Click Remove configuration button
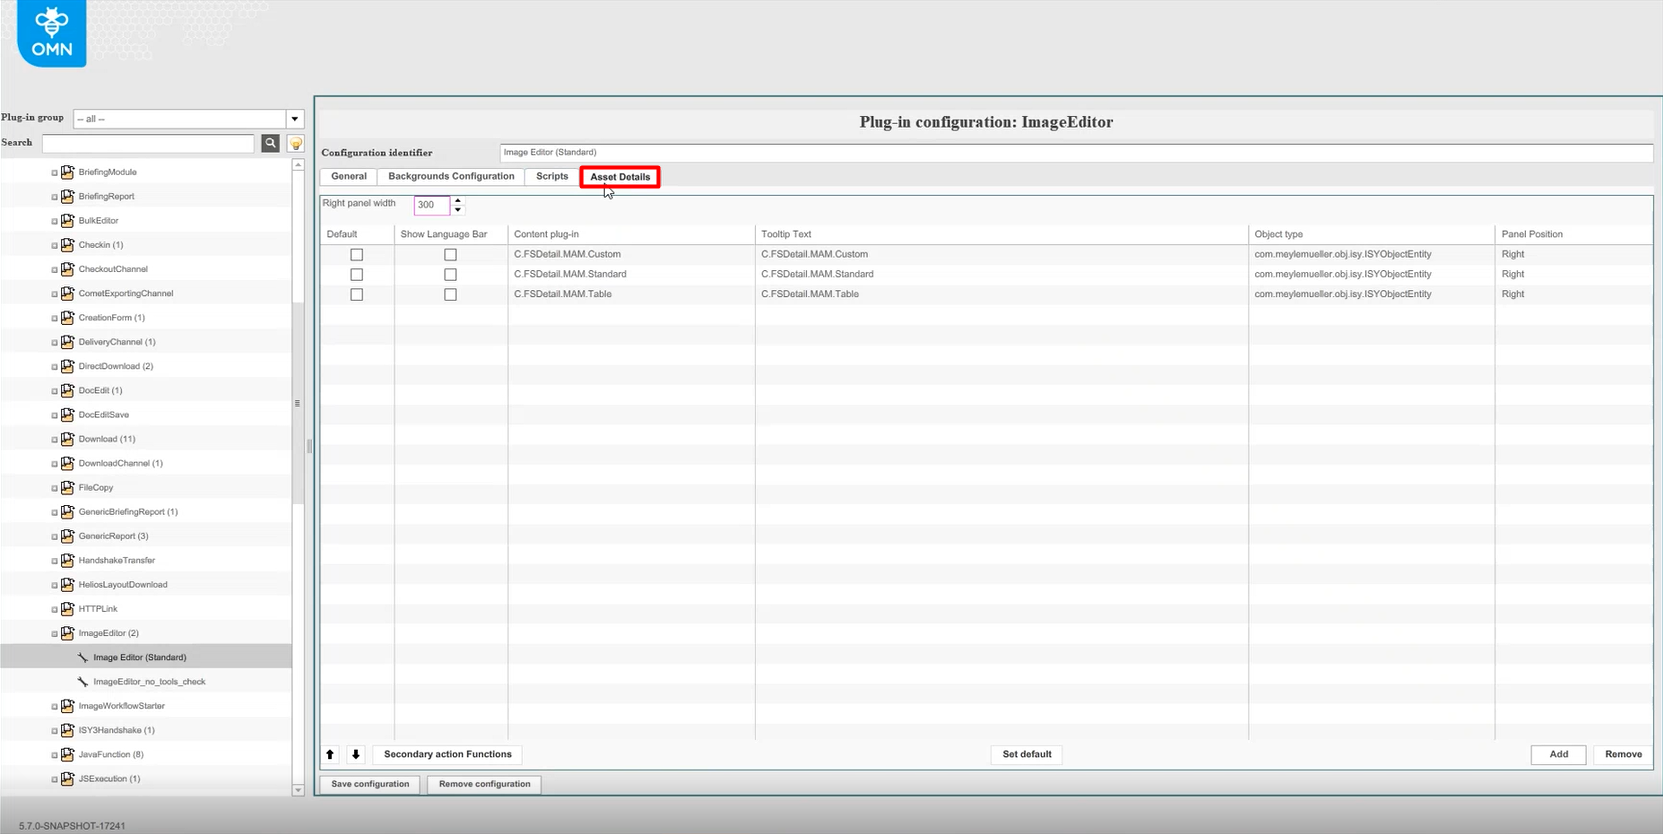1663x834 pixels. pos(484,784)
